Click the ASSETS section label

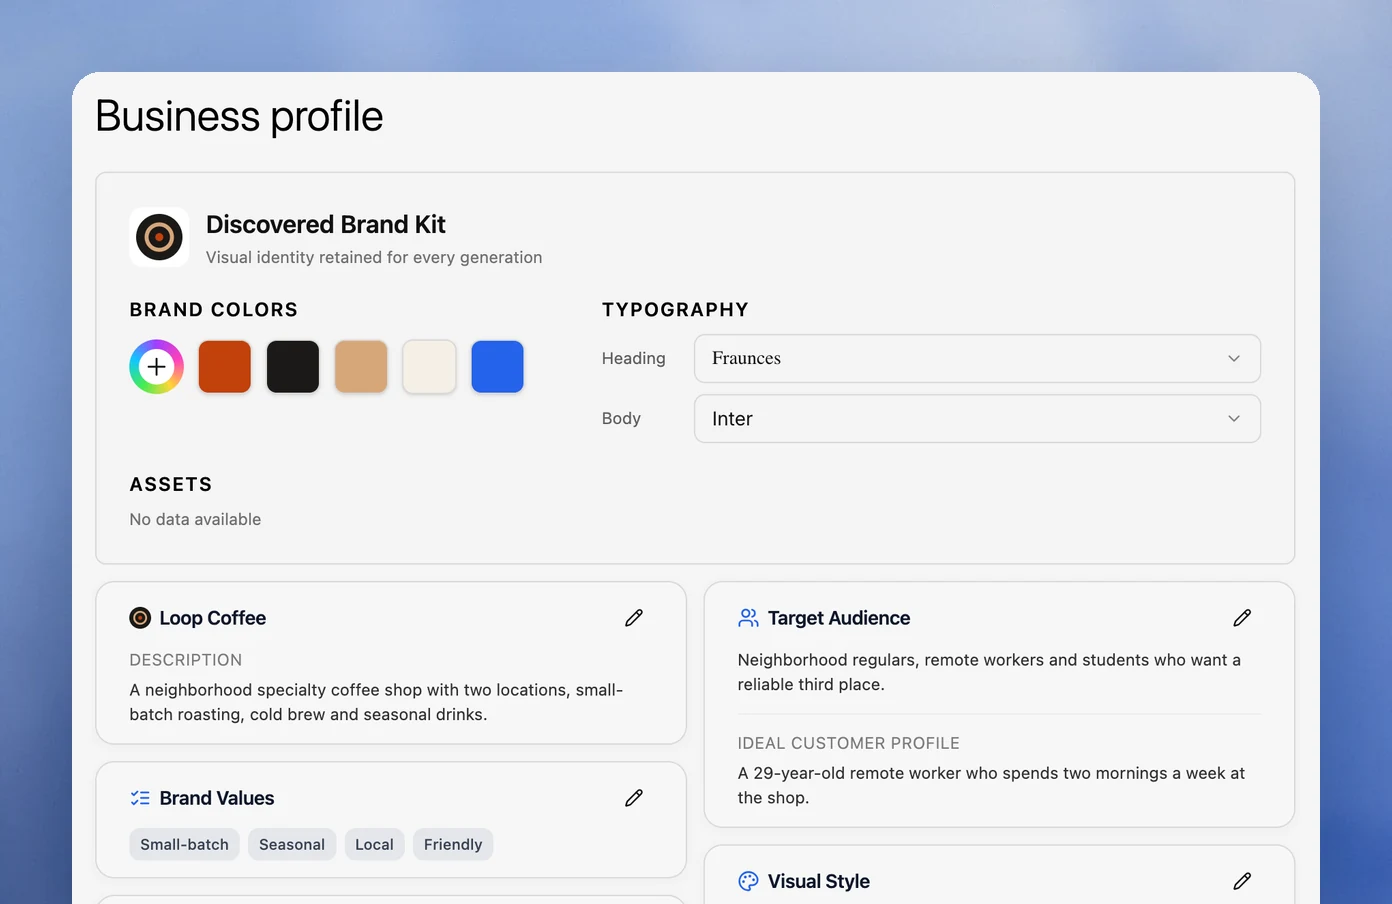171,485
